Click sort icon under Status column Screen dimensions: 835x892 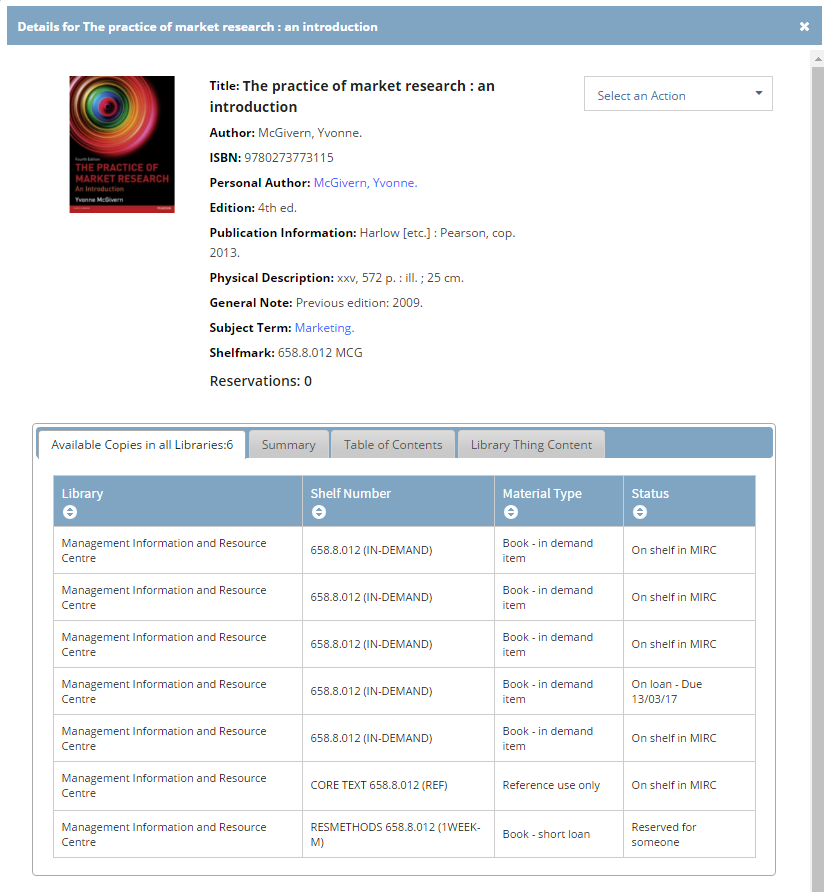pos(639,512)
